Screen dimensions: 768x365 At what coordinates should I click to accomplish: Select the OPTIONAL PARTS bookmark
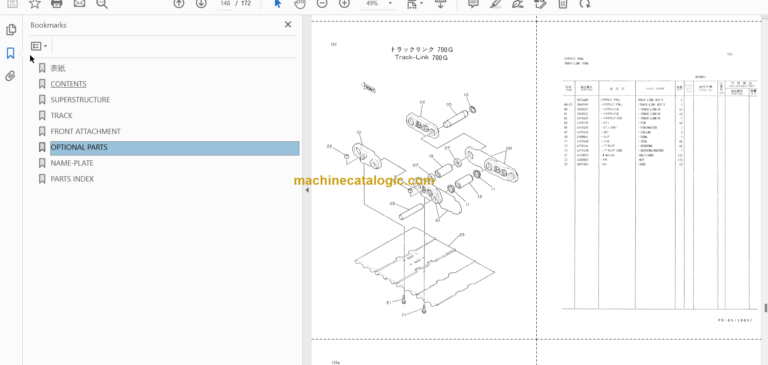pyautogui.click(x=174, y=148)
